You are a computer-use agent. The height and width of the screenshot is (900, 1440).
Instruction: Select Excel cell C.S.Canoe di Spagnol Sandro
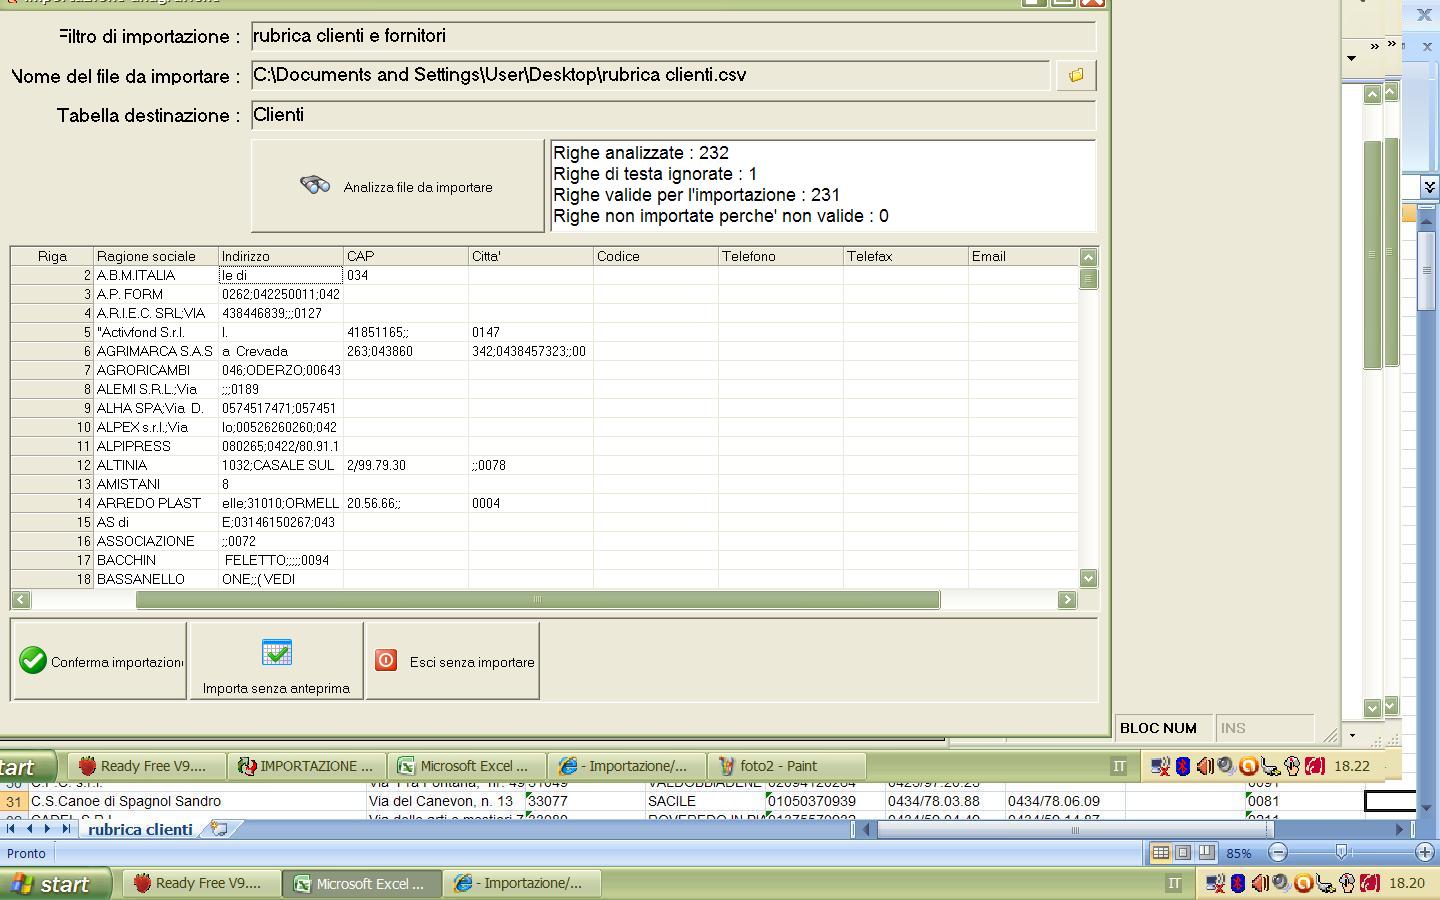pos(196,801)
